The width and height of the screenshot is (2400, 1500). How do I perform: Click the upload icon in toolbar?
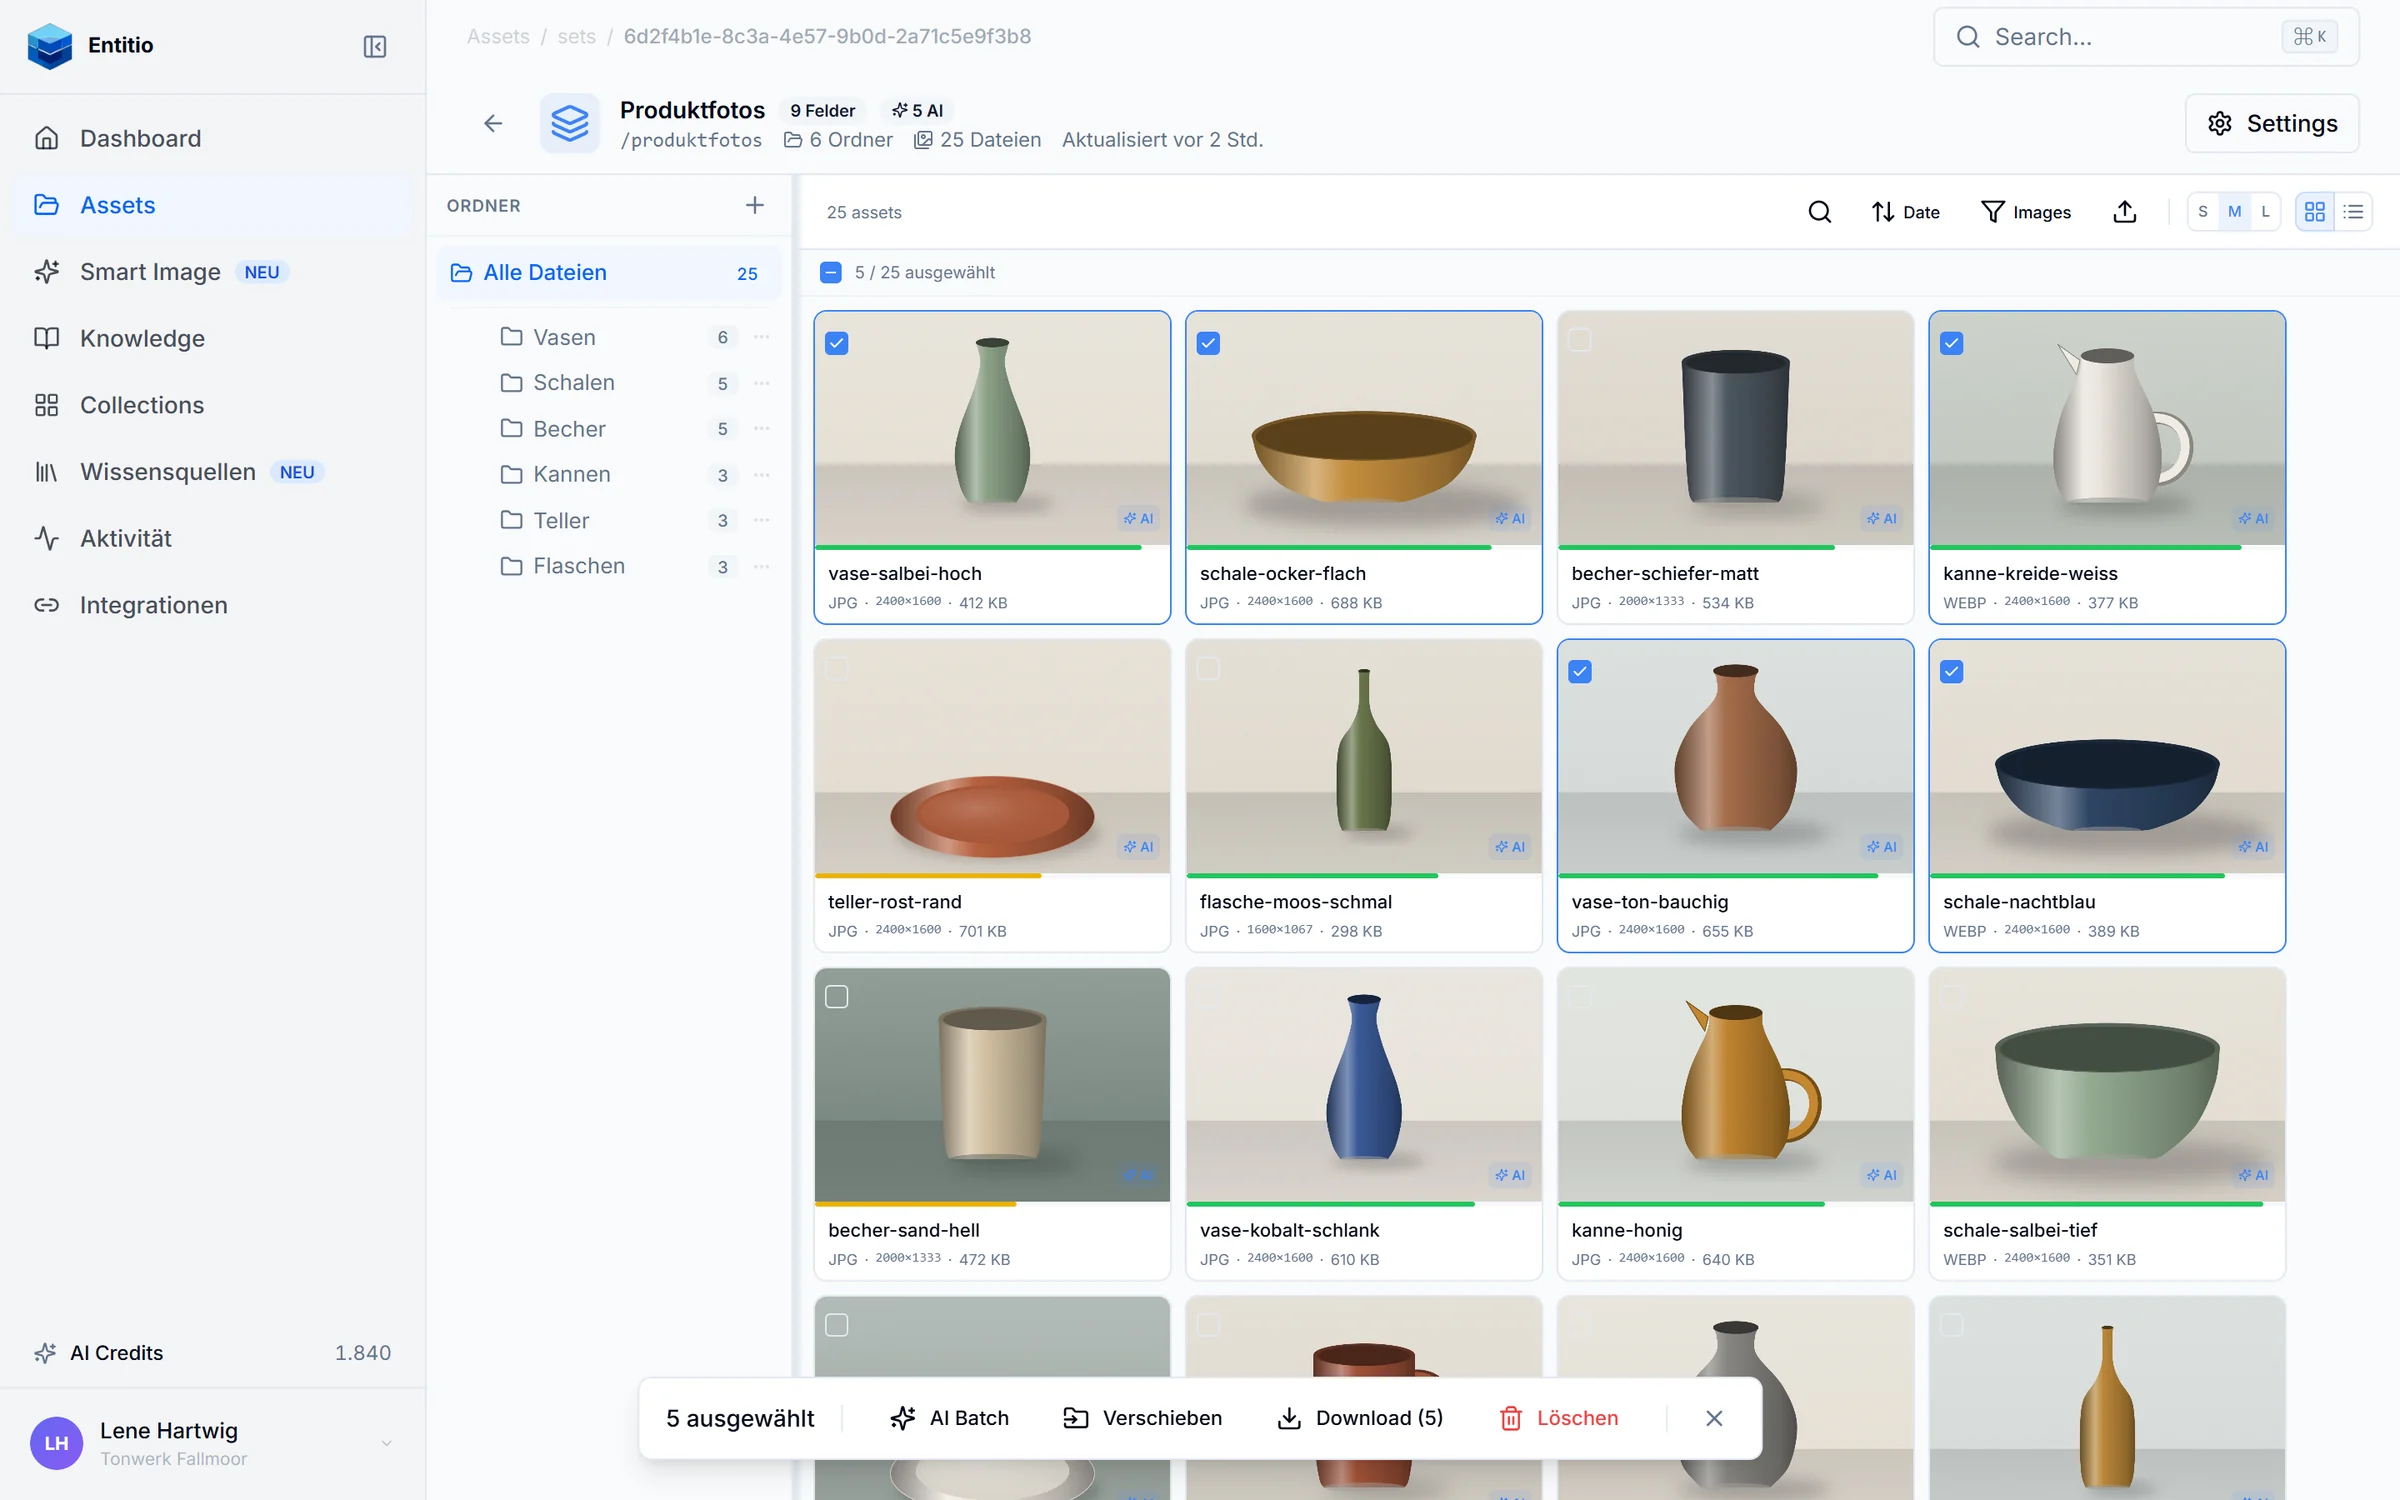[2125, 212]
